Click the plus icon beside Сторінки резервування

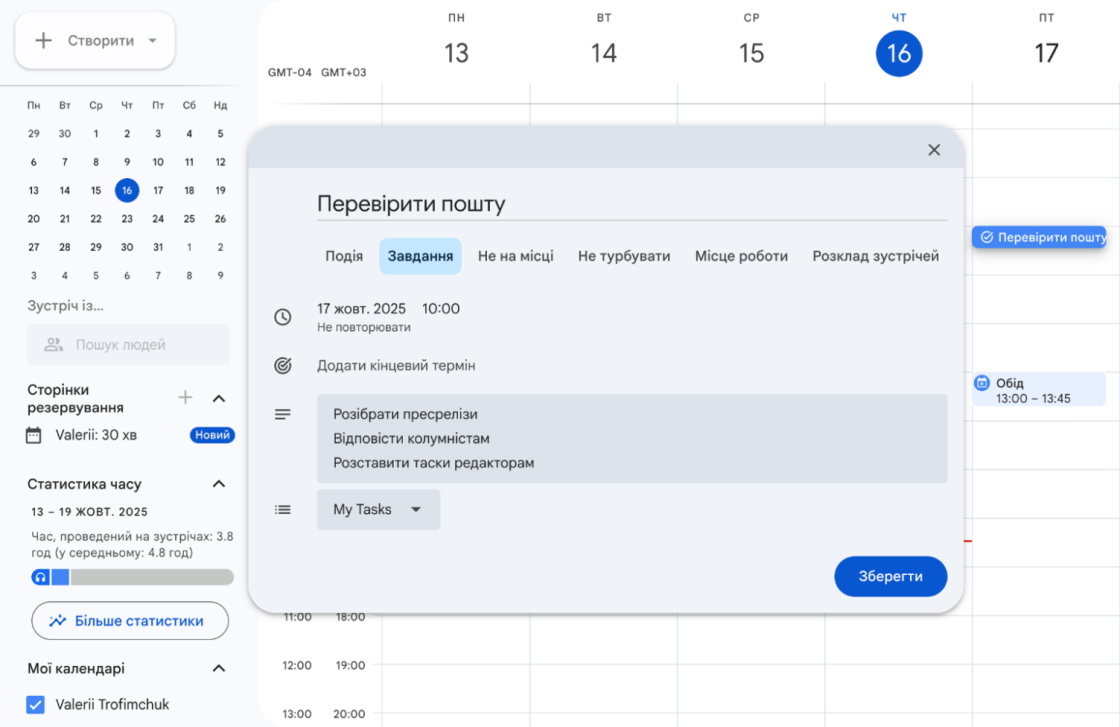[185, 398]
